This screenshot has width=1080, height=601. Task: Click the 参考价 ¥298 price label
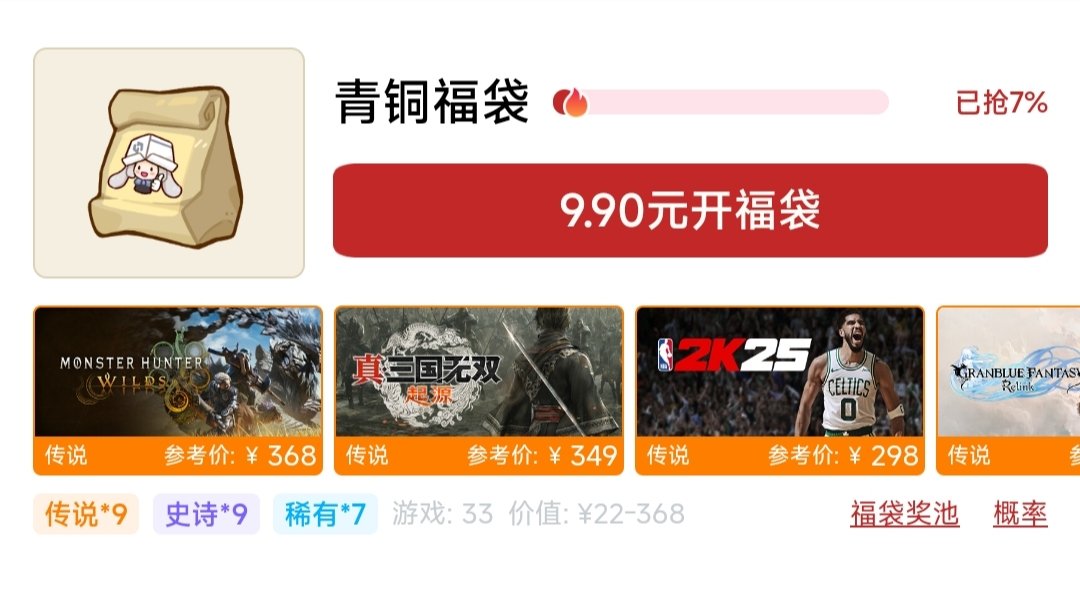[843, 456]
